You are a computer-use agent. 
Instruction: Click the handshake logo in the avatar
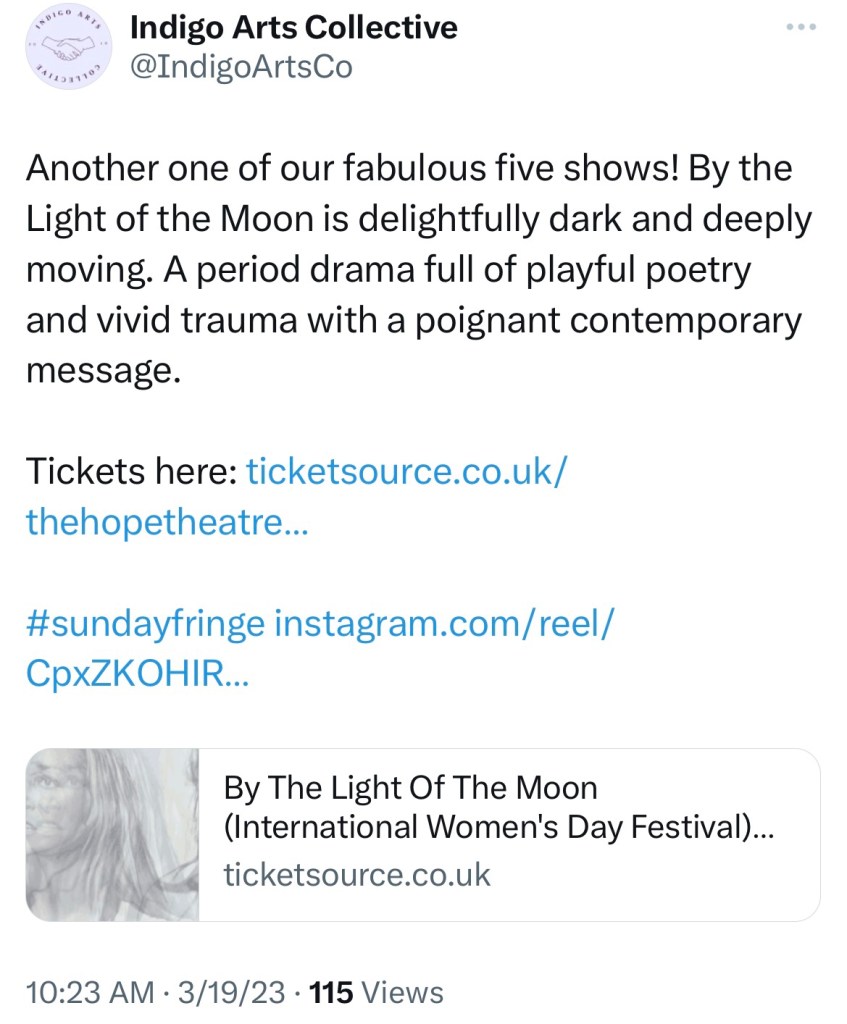pos(67,48)
